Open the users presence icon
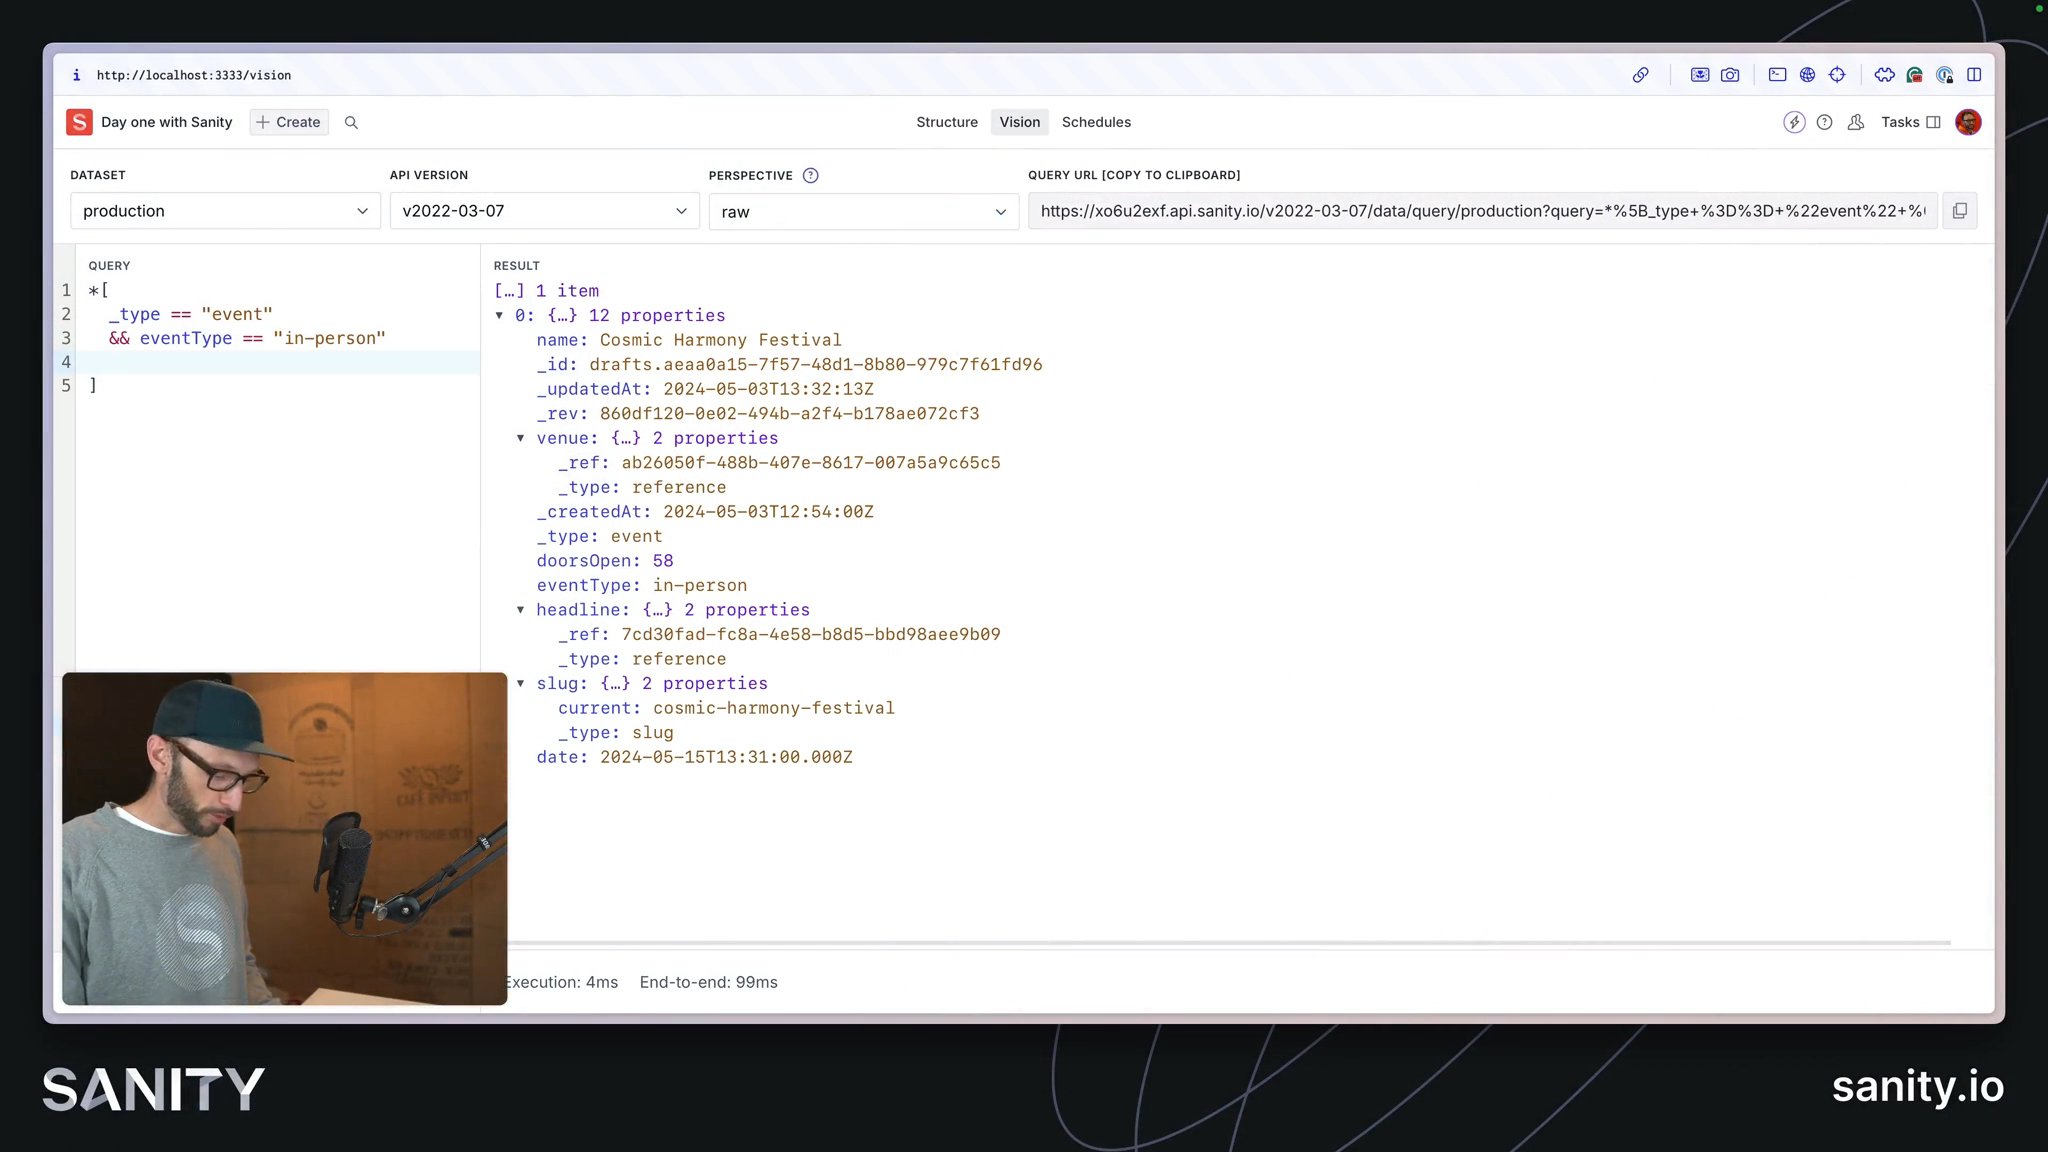The height and width of the screenshot is (1152, 2048). [1856, 122]
